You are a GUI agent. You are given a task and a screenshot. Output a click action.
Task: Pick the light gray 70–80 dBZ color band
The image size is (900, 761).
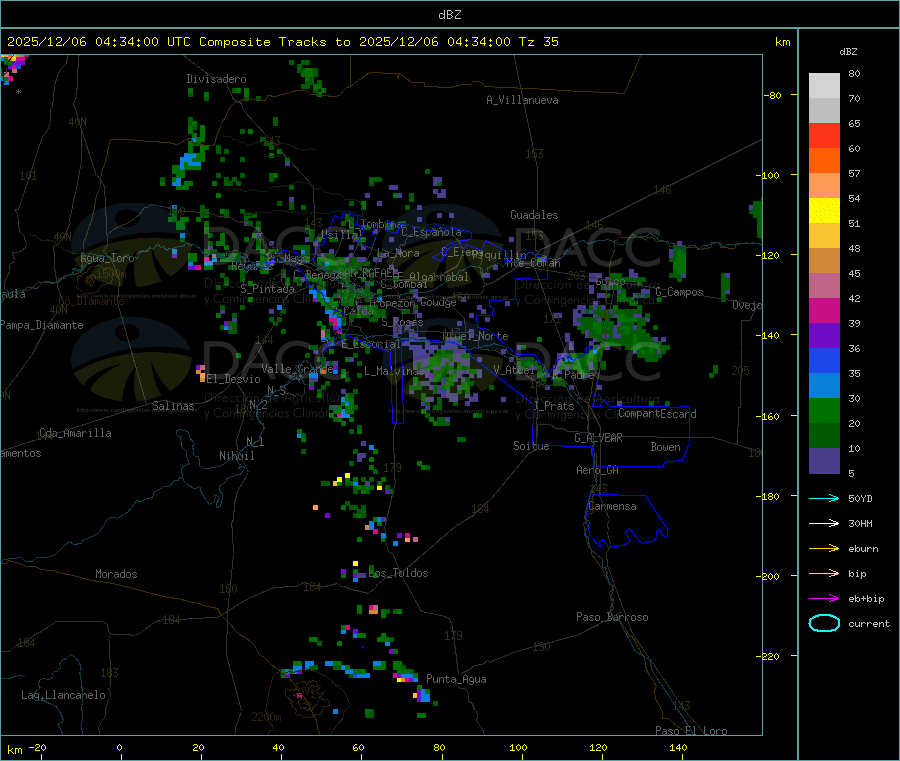(x=824, y=86)
